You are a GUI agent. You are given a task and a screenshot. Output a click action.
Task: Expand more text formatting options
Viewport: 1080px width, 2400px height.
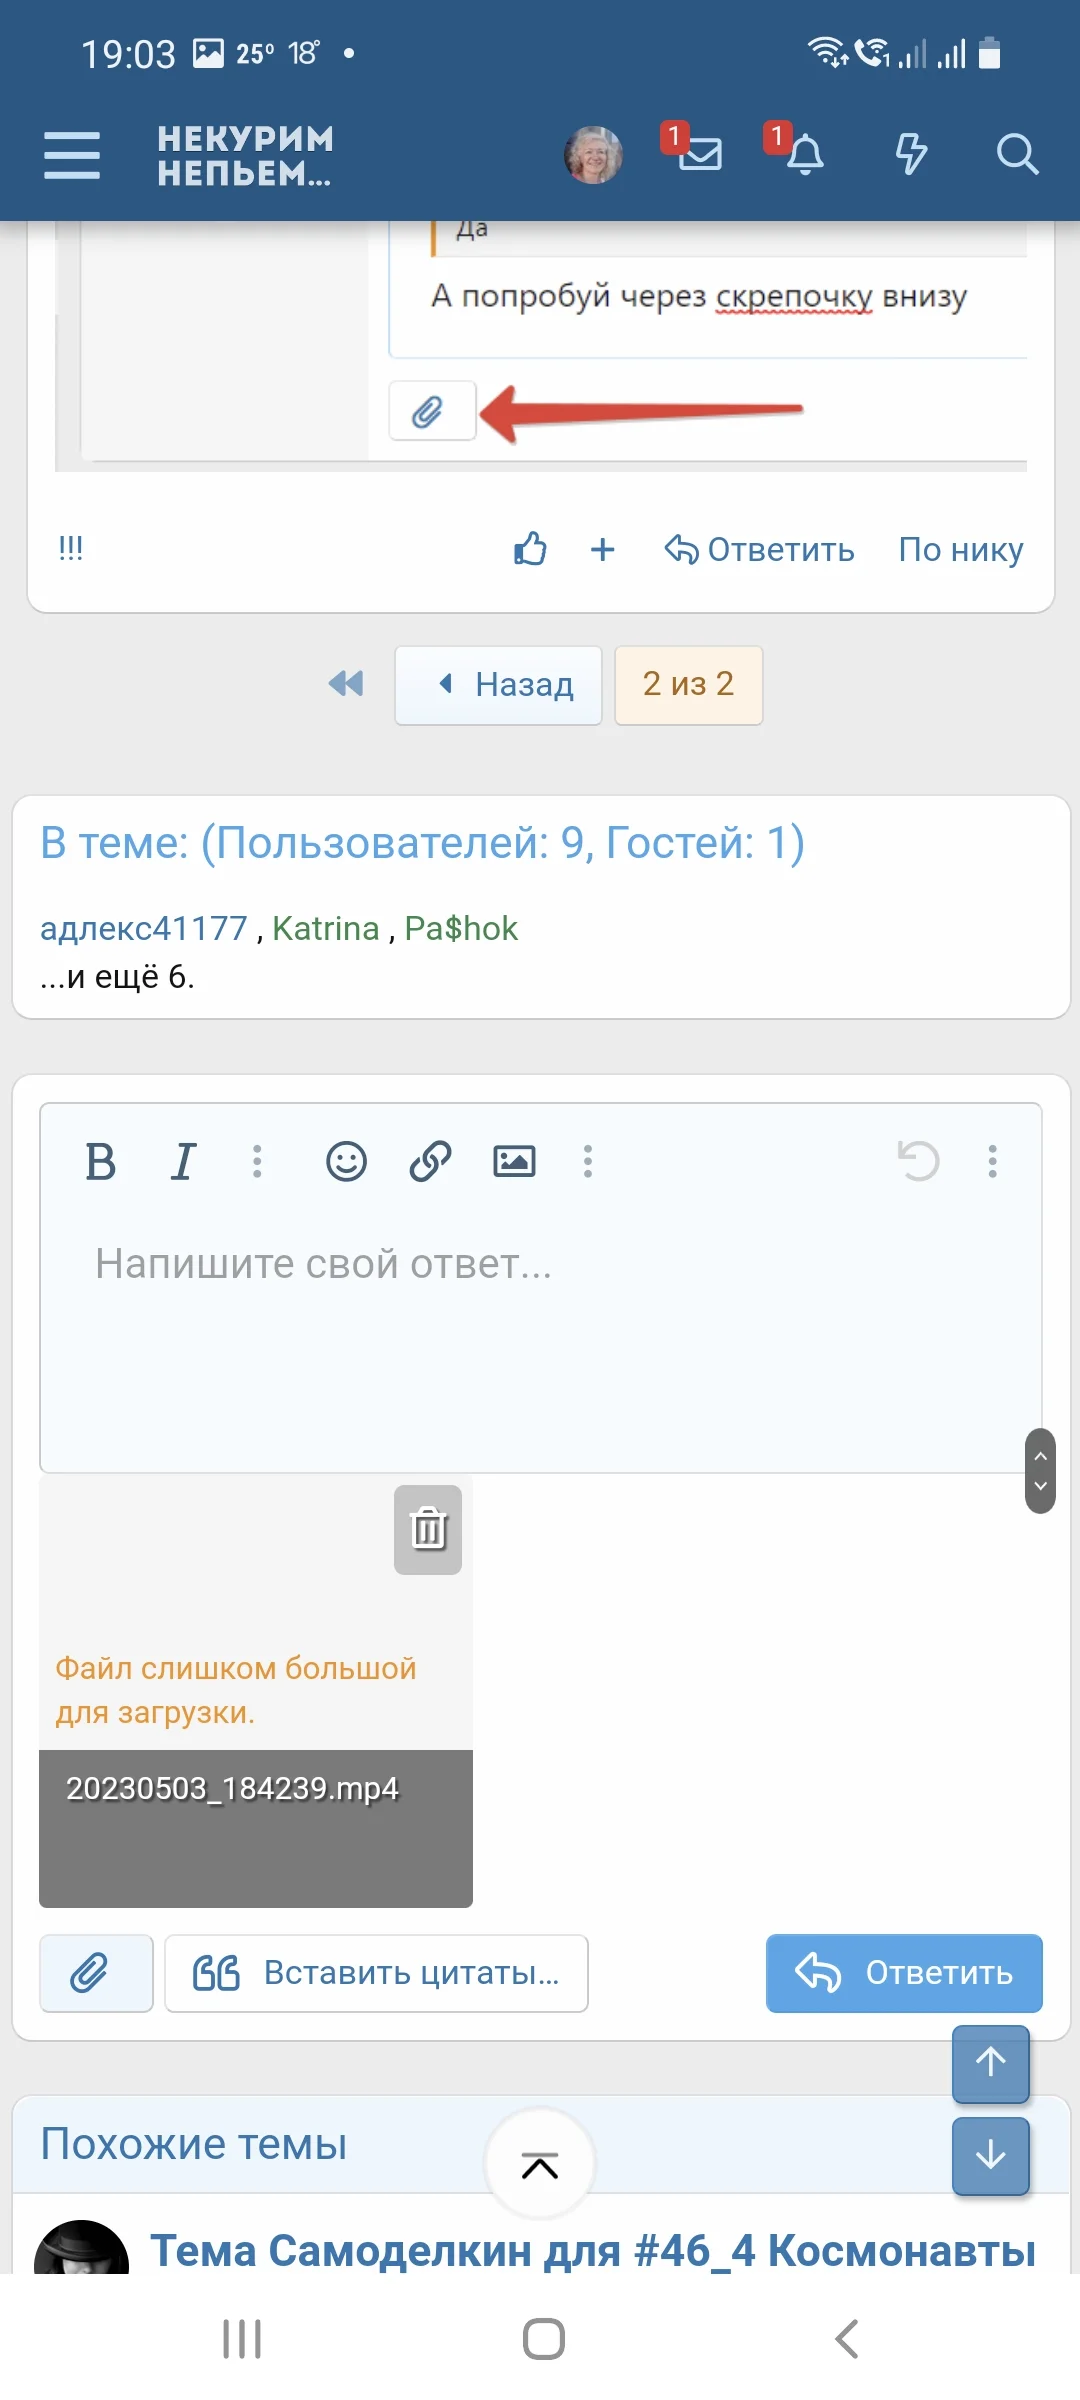coord(257,1162)
